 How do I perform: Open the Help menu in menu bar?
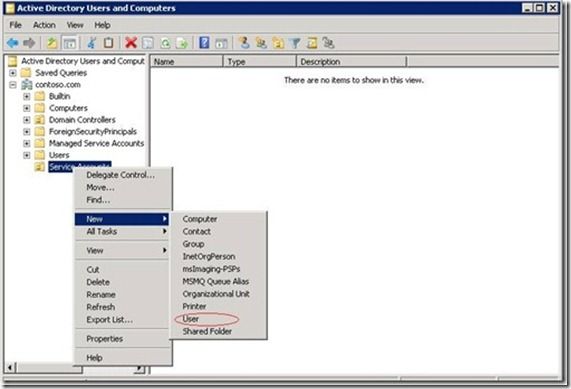coord(102,25)
